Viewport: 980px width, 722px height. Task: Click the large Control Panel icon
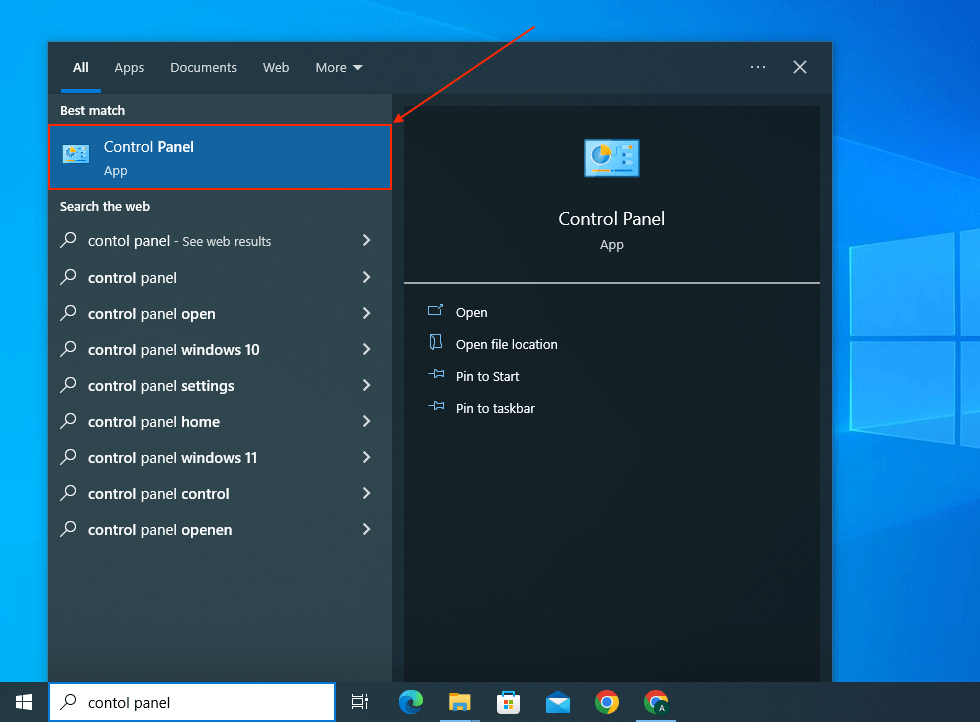click(x=611, y=158)
